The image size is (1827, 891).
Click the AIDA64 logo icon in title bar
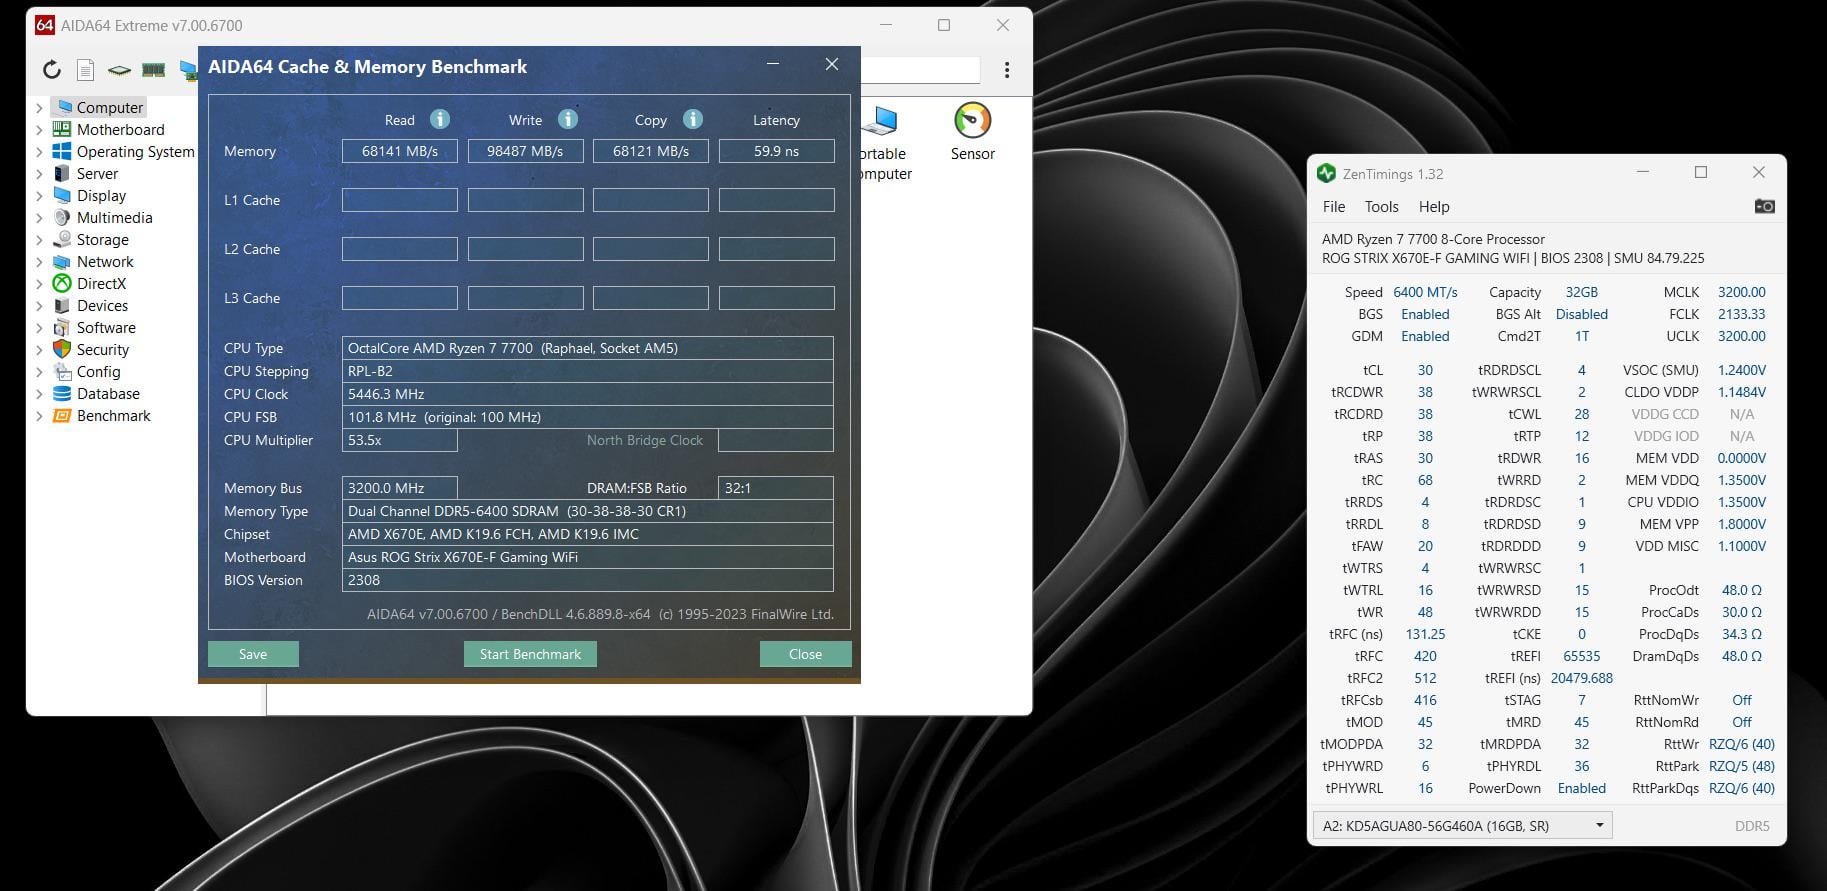44,25
